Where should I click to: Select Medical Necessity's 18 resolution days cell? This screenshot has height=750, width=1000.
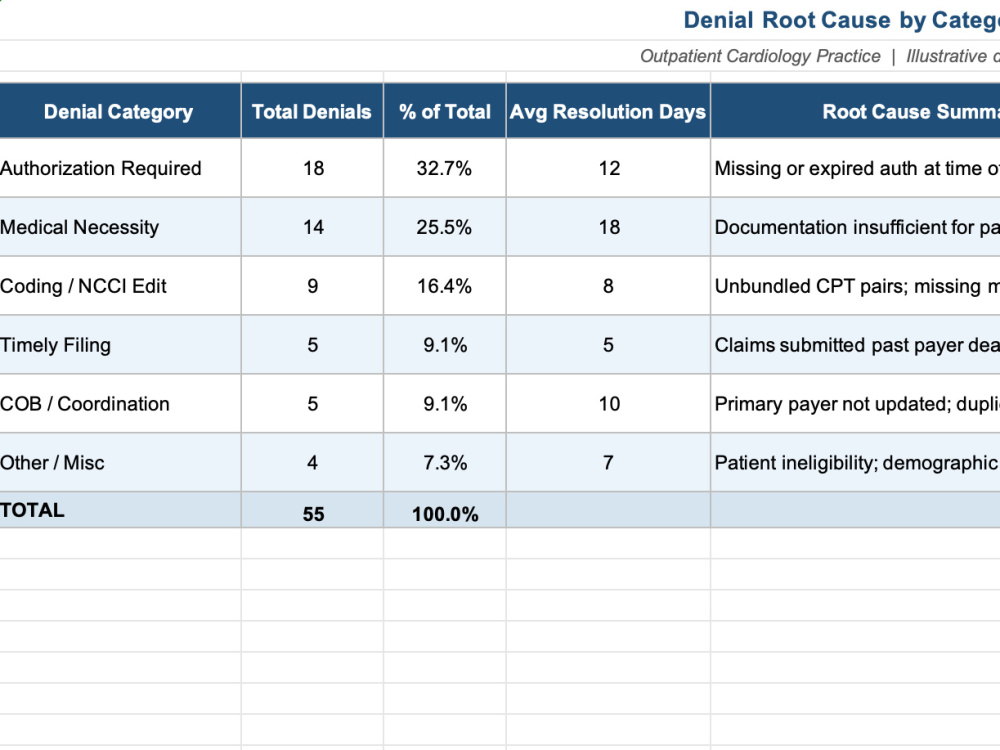tap(608, 227)
